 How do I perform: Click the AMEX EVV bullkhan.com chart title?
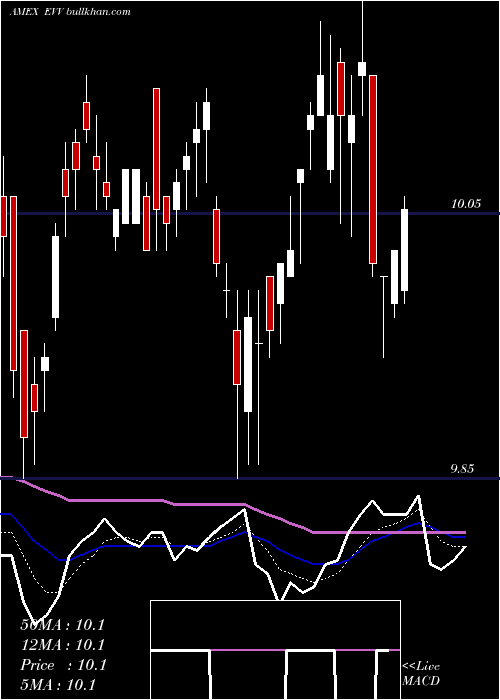click(x=71, y=12)
